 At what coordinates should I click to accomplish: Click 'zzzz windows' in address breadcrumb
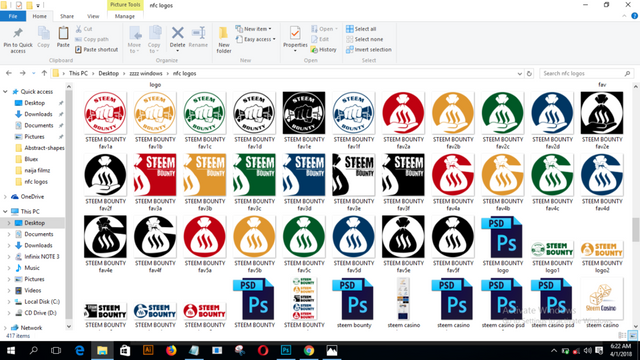146,73
